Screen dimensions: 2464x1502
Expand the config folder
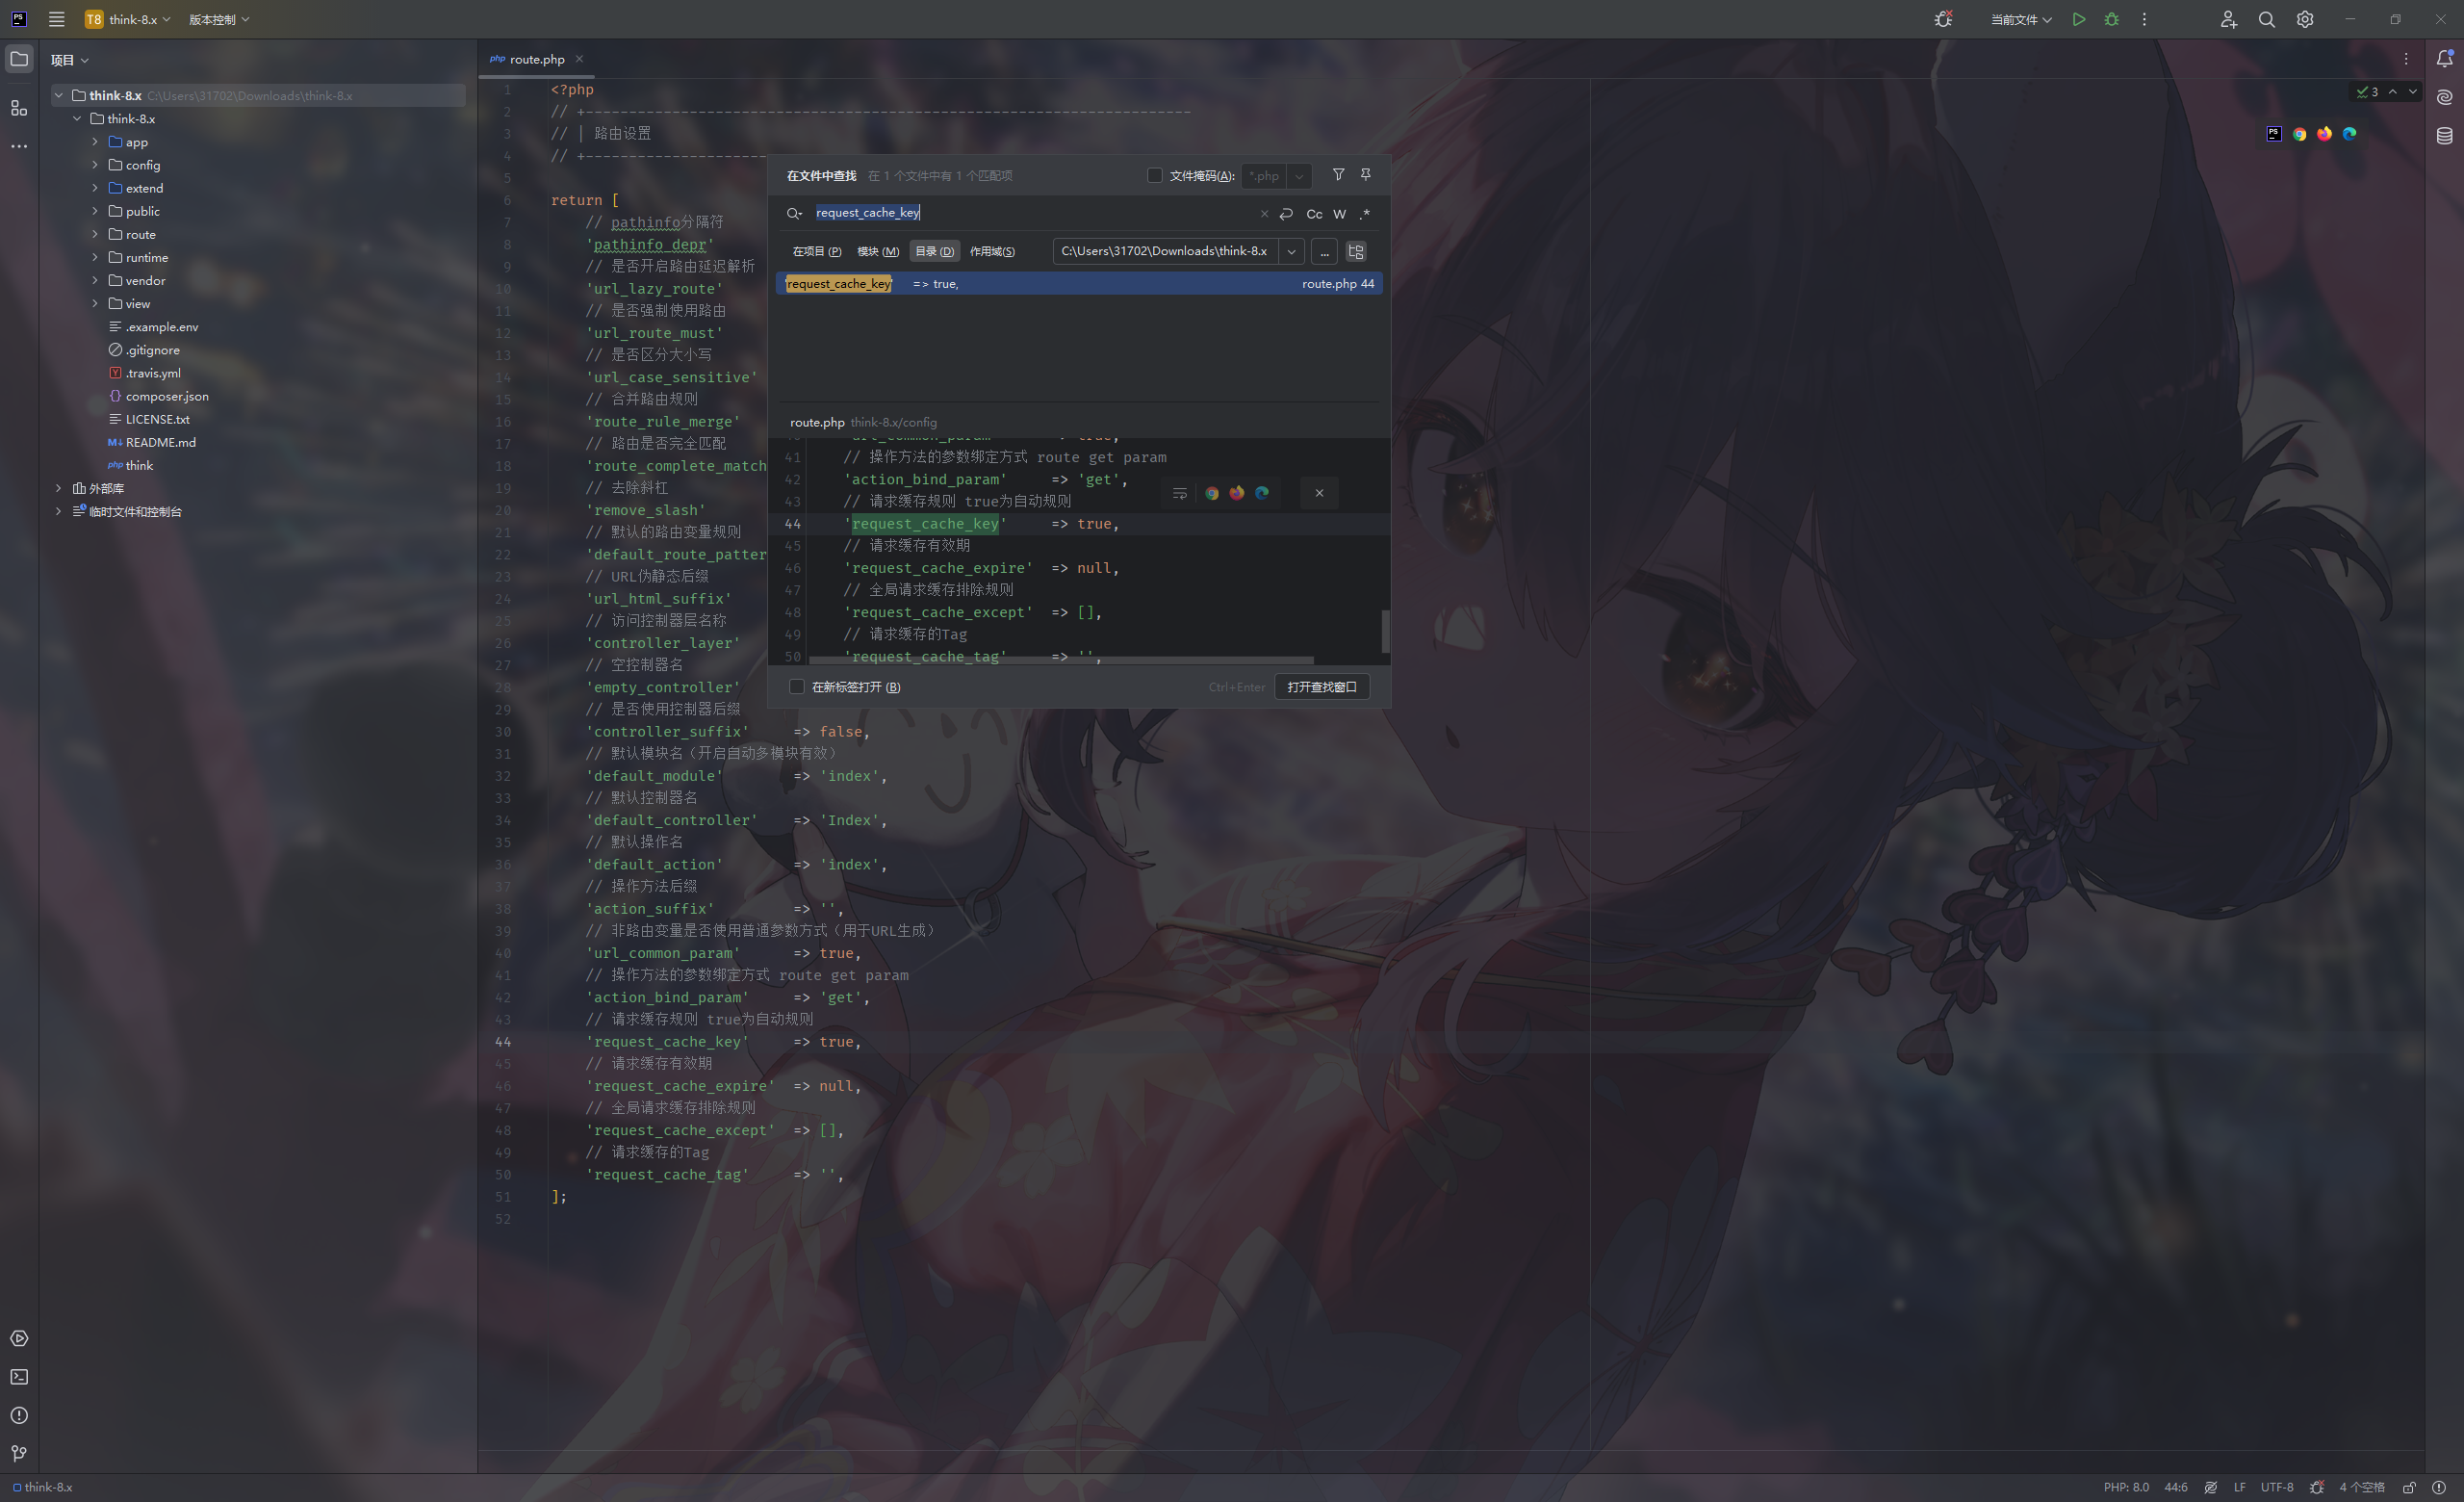point(95,165)
